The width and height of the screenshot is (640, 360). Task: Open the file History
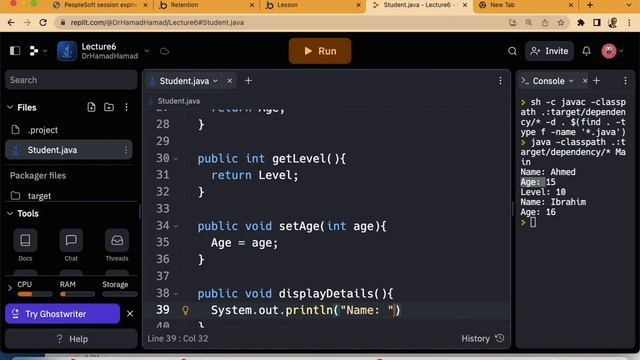[x=482, y=338]
